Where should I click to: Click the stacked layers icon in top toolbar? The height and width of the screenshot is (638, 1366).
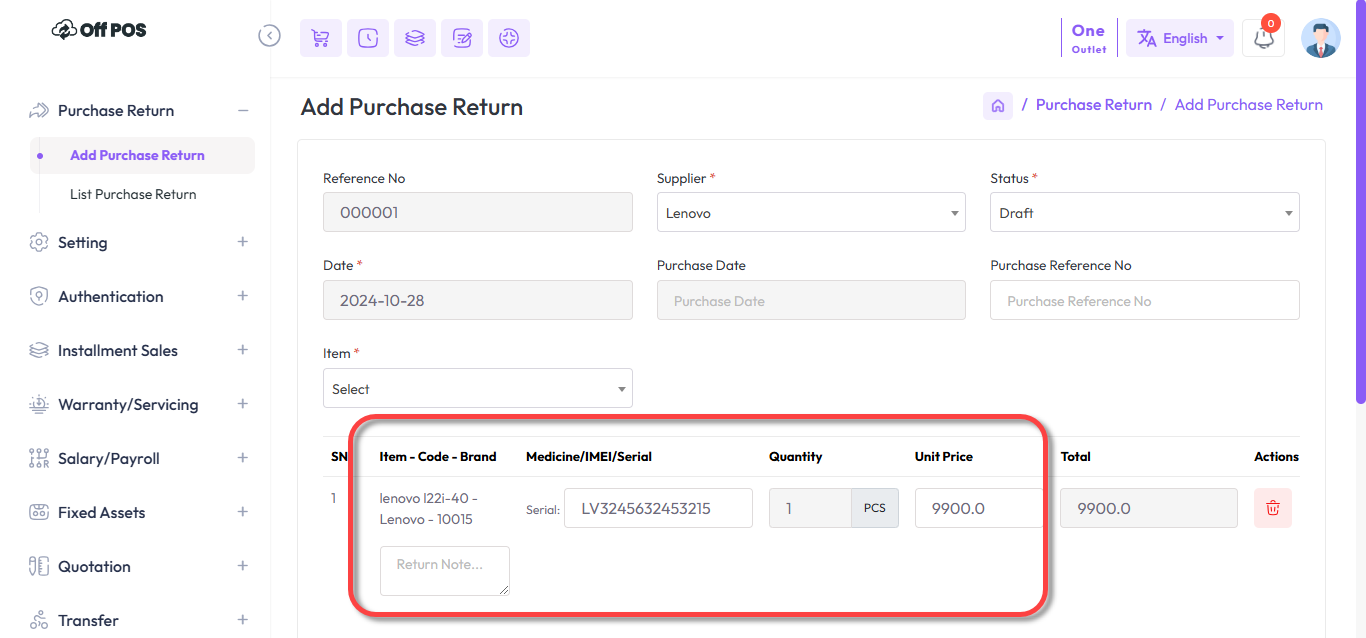(415, 38)
